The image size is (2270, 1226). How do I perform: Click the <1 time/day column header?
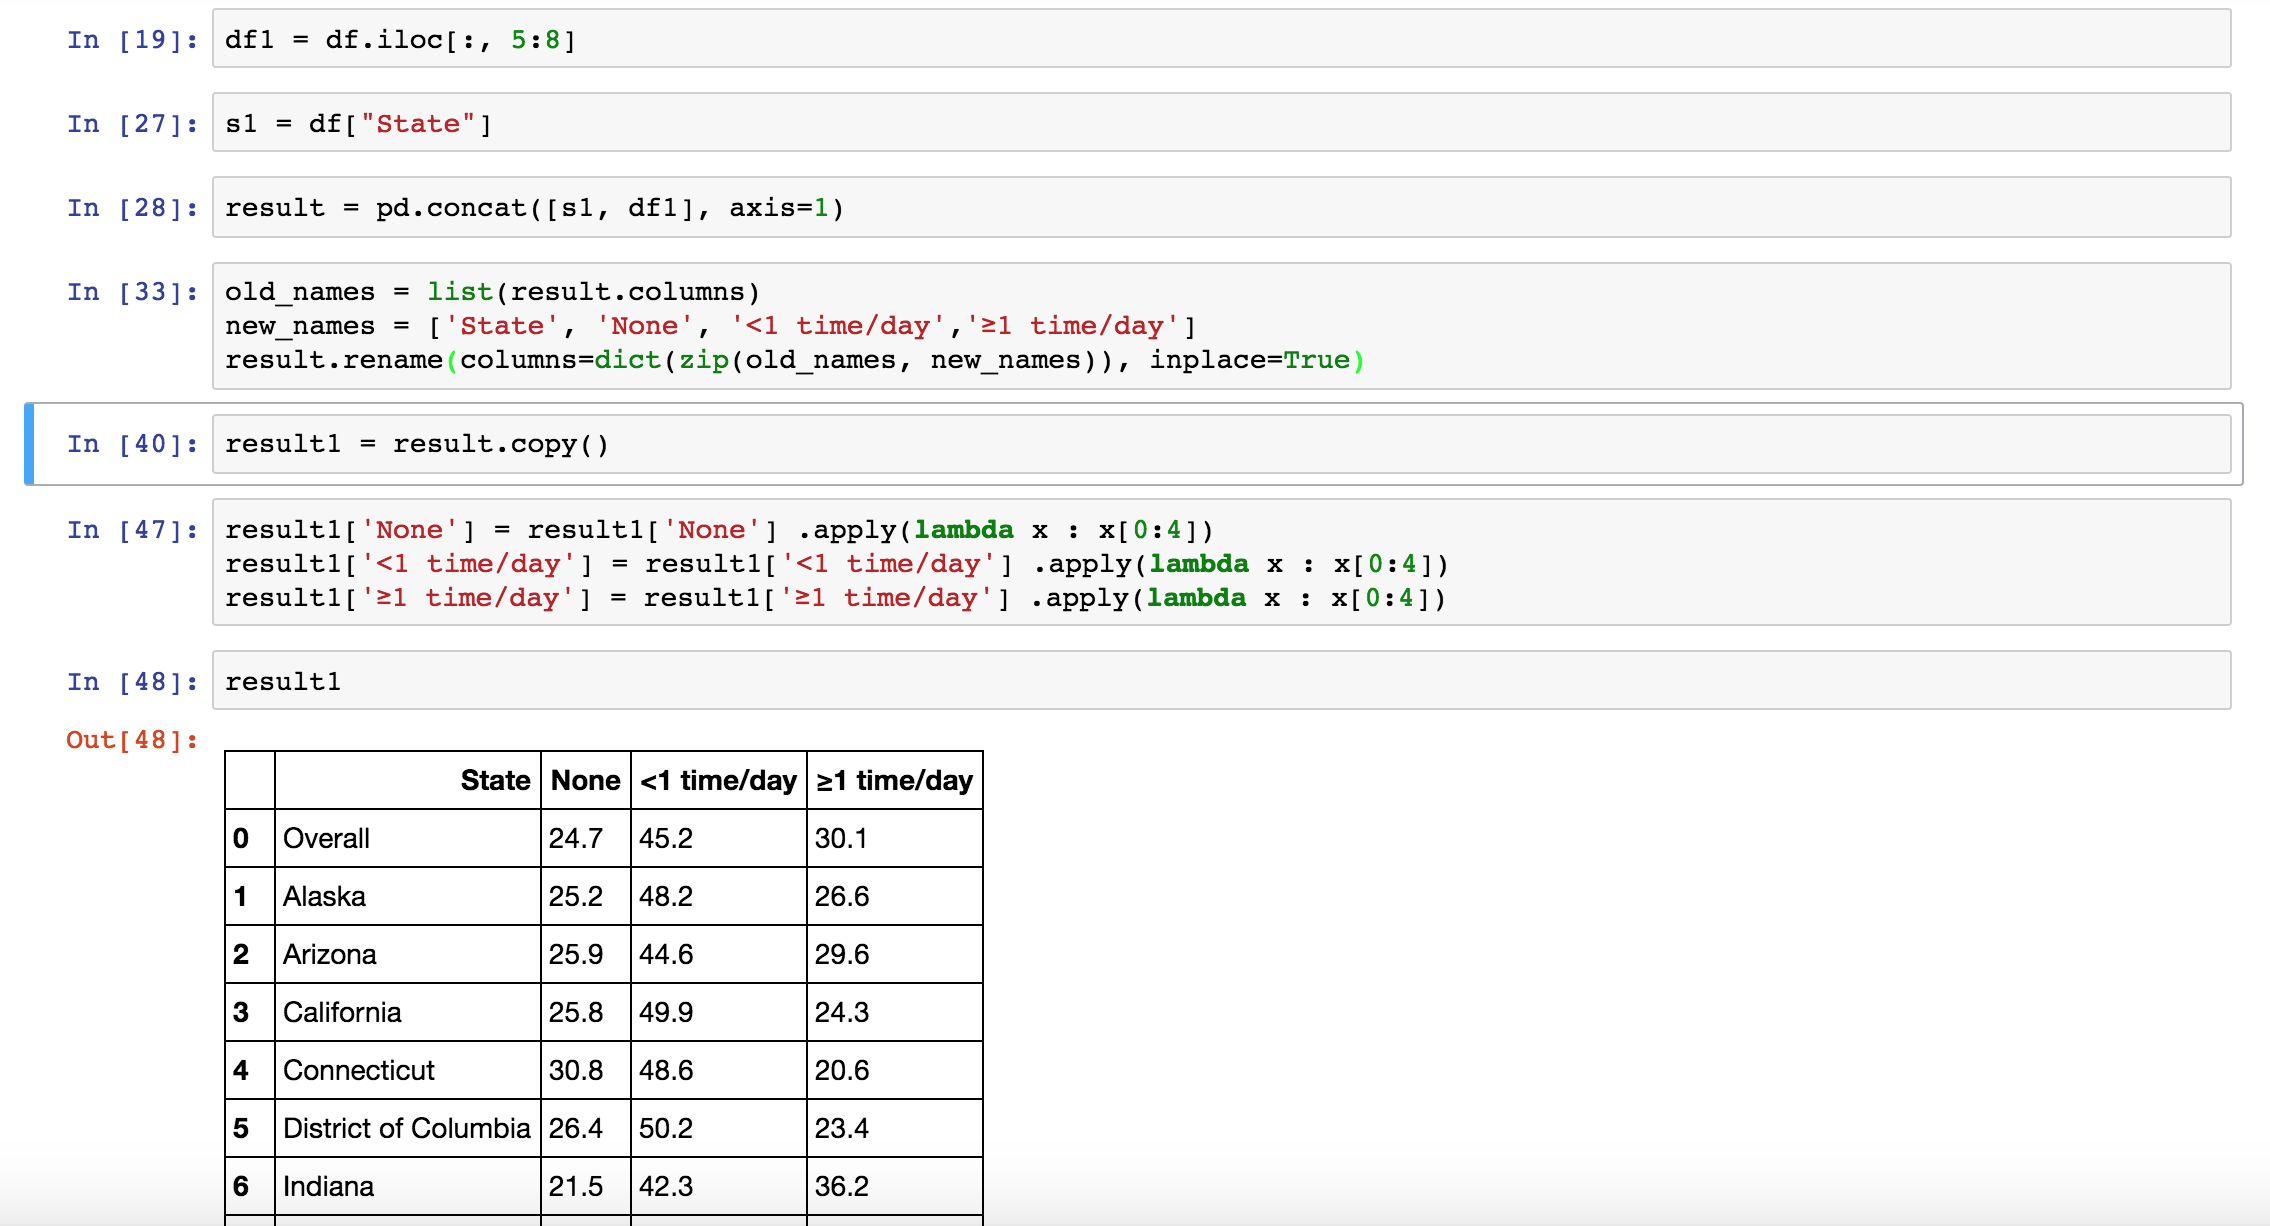(718, 780)
